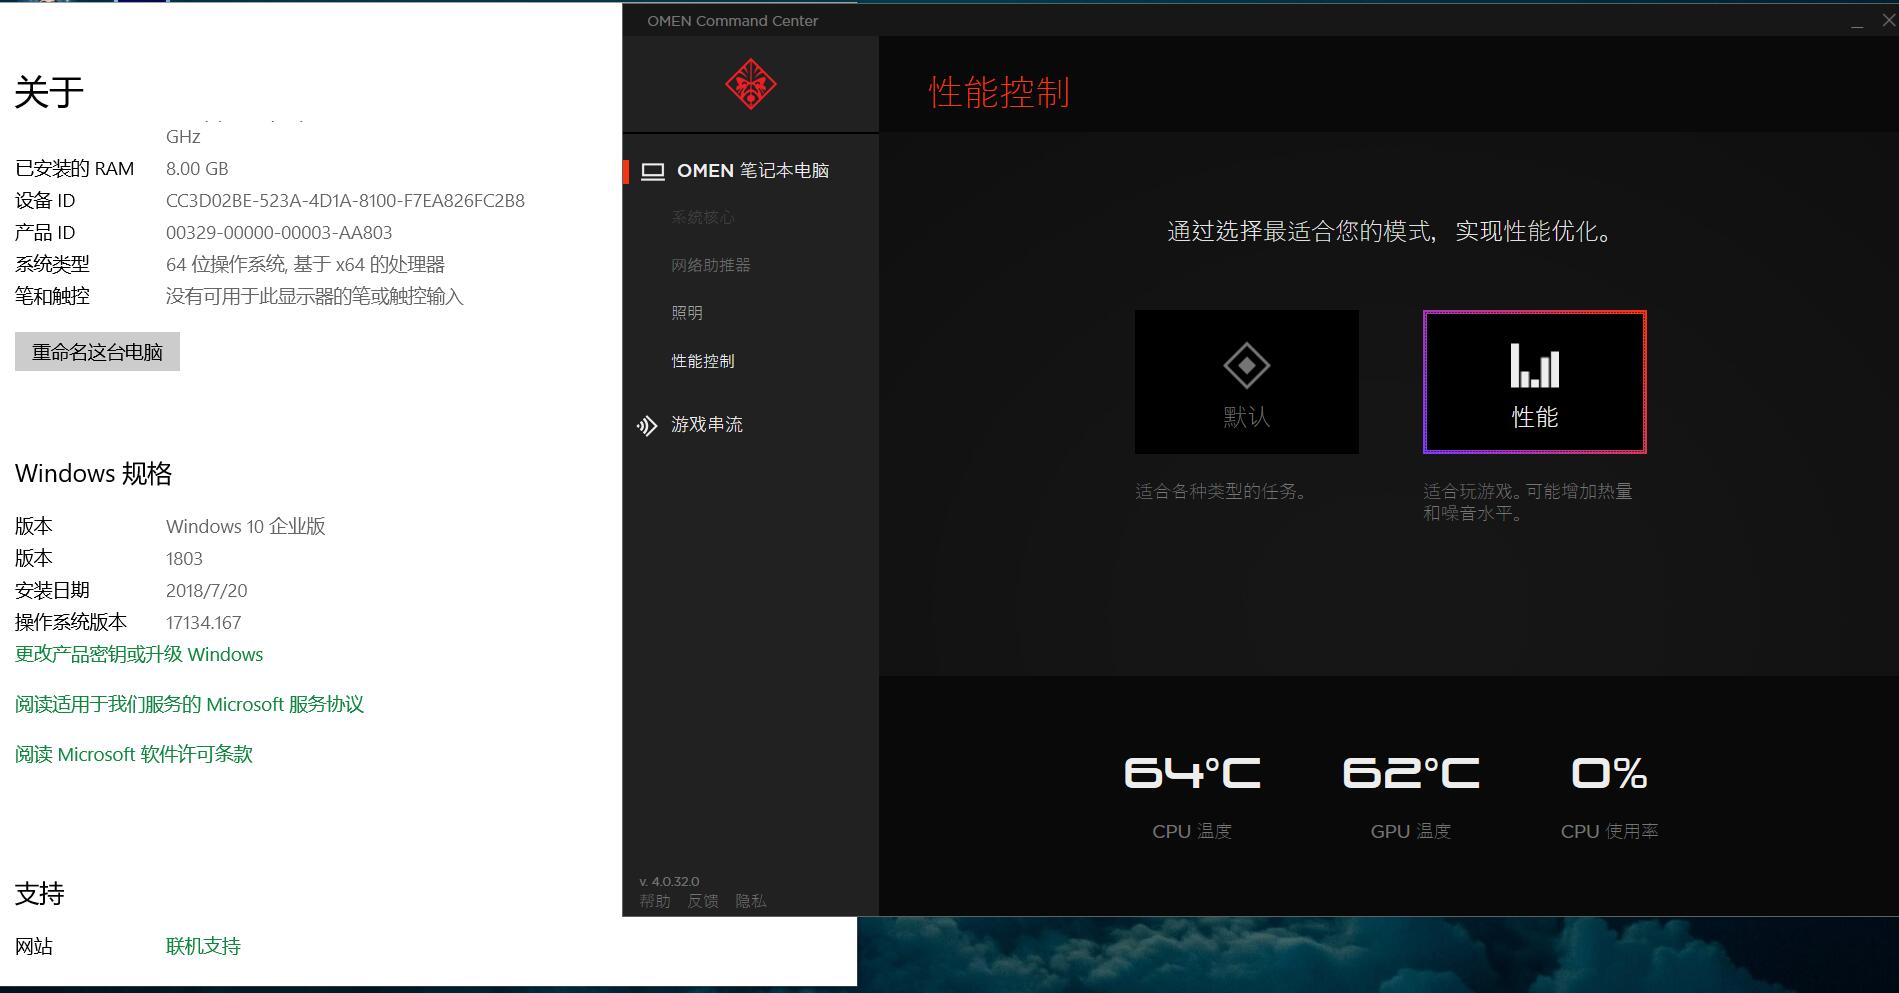
Task: Click the 8.00 GB RAM value
Action: point(197,169)
